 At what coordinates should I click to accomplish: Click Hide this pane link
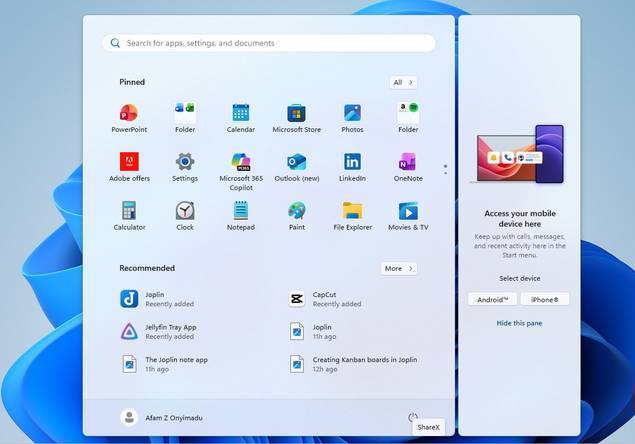coord(519,323)
